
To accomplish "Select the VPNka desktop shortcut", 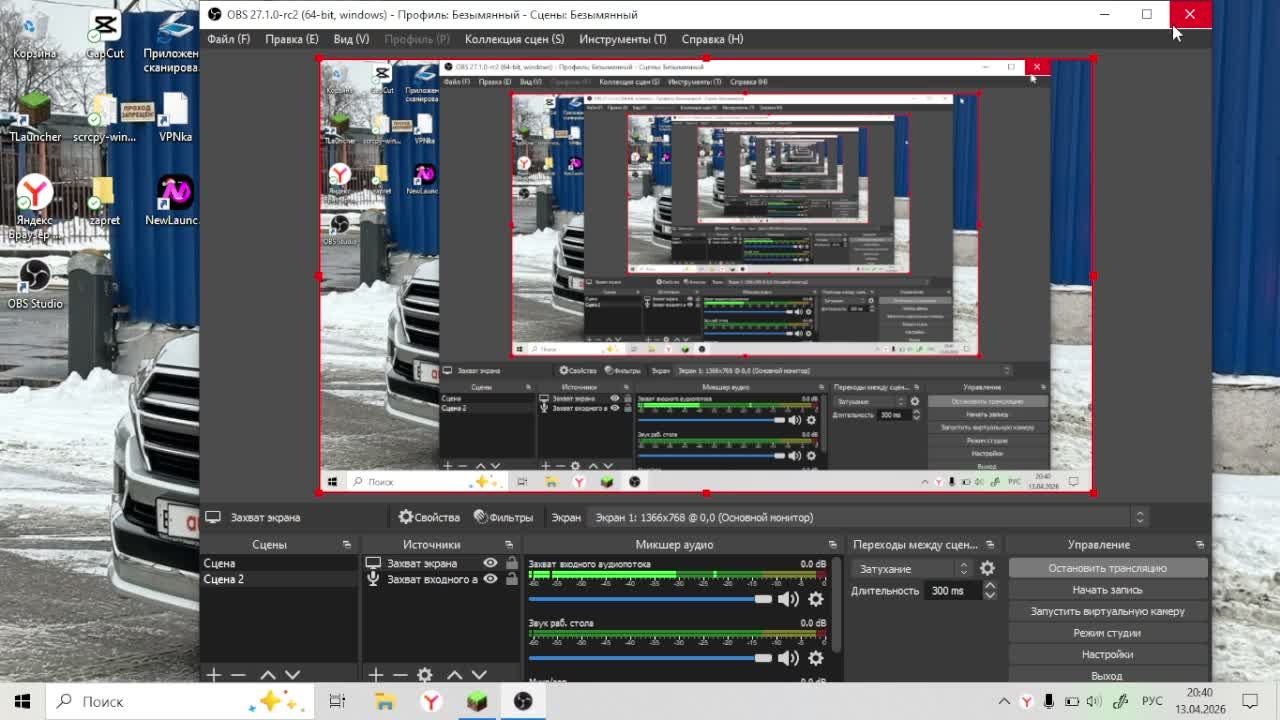I will pos(175,118).
